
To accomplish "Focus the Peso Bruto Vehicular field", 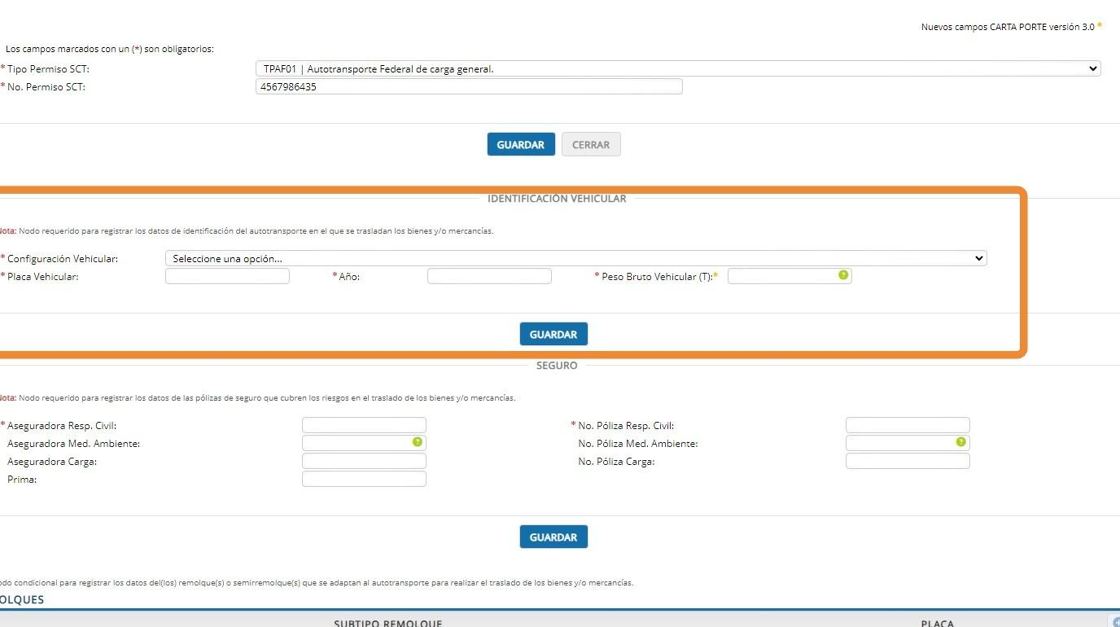I will click(789, 276).
